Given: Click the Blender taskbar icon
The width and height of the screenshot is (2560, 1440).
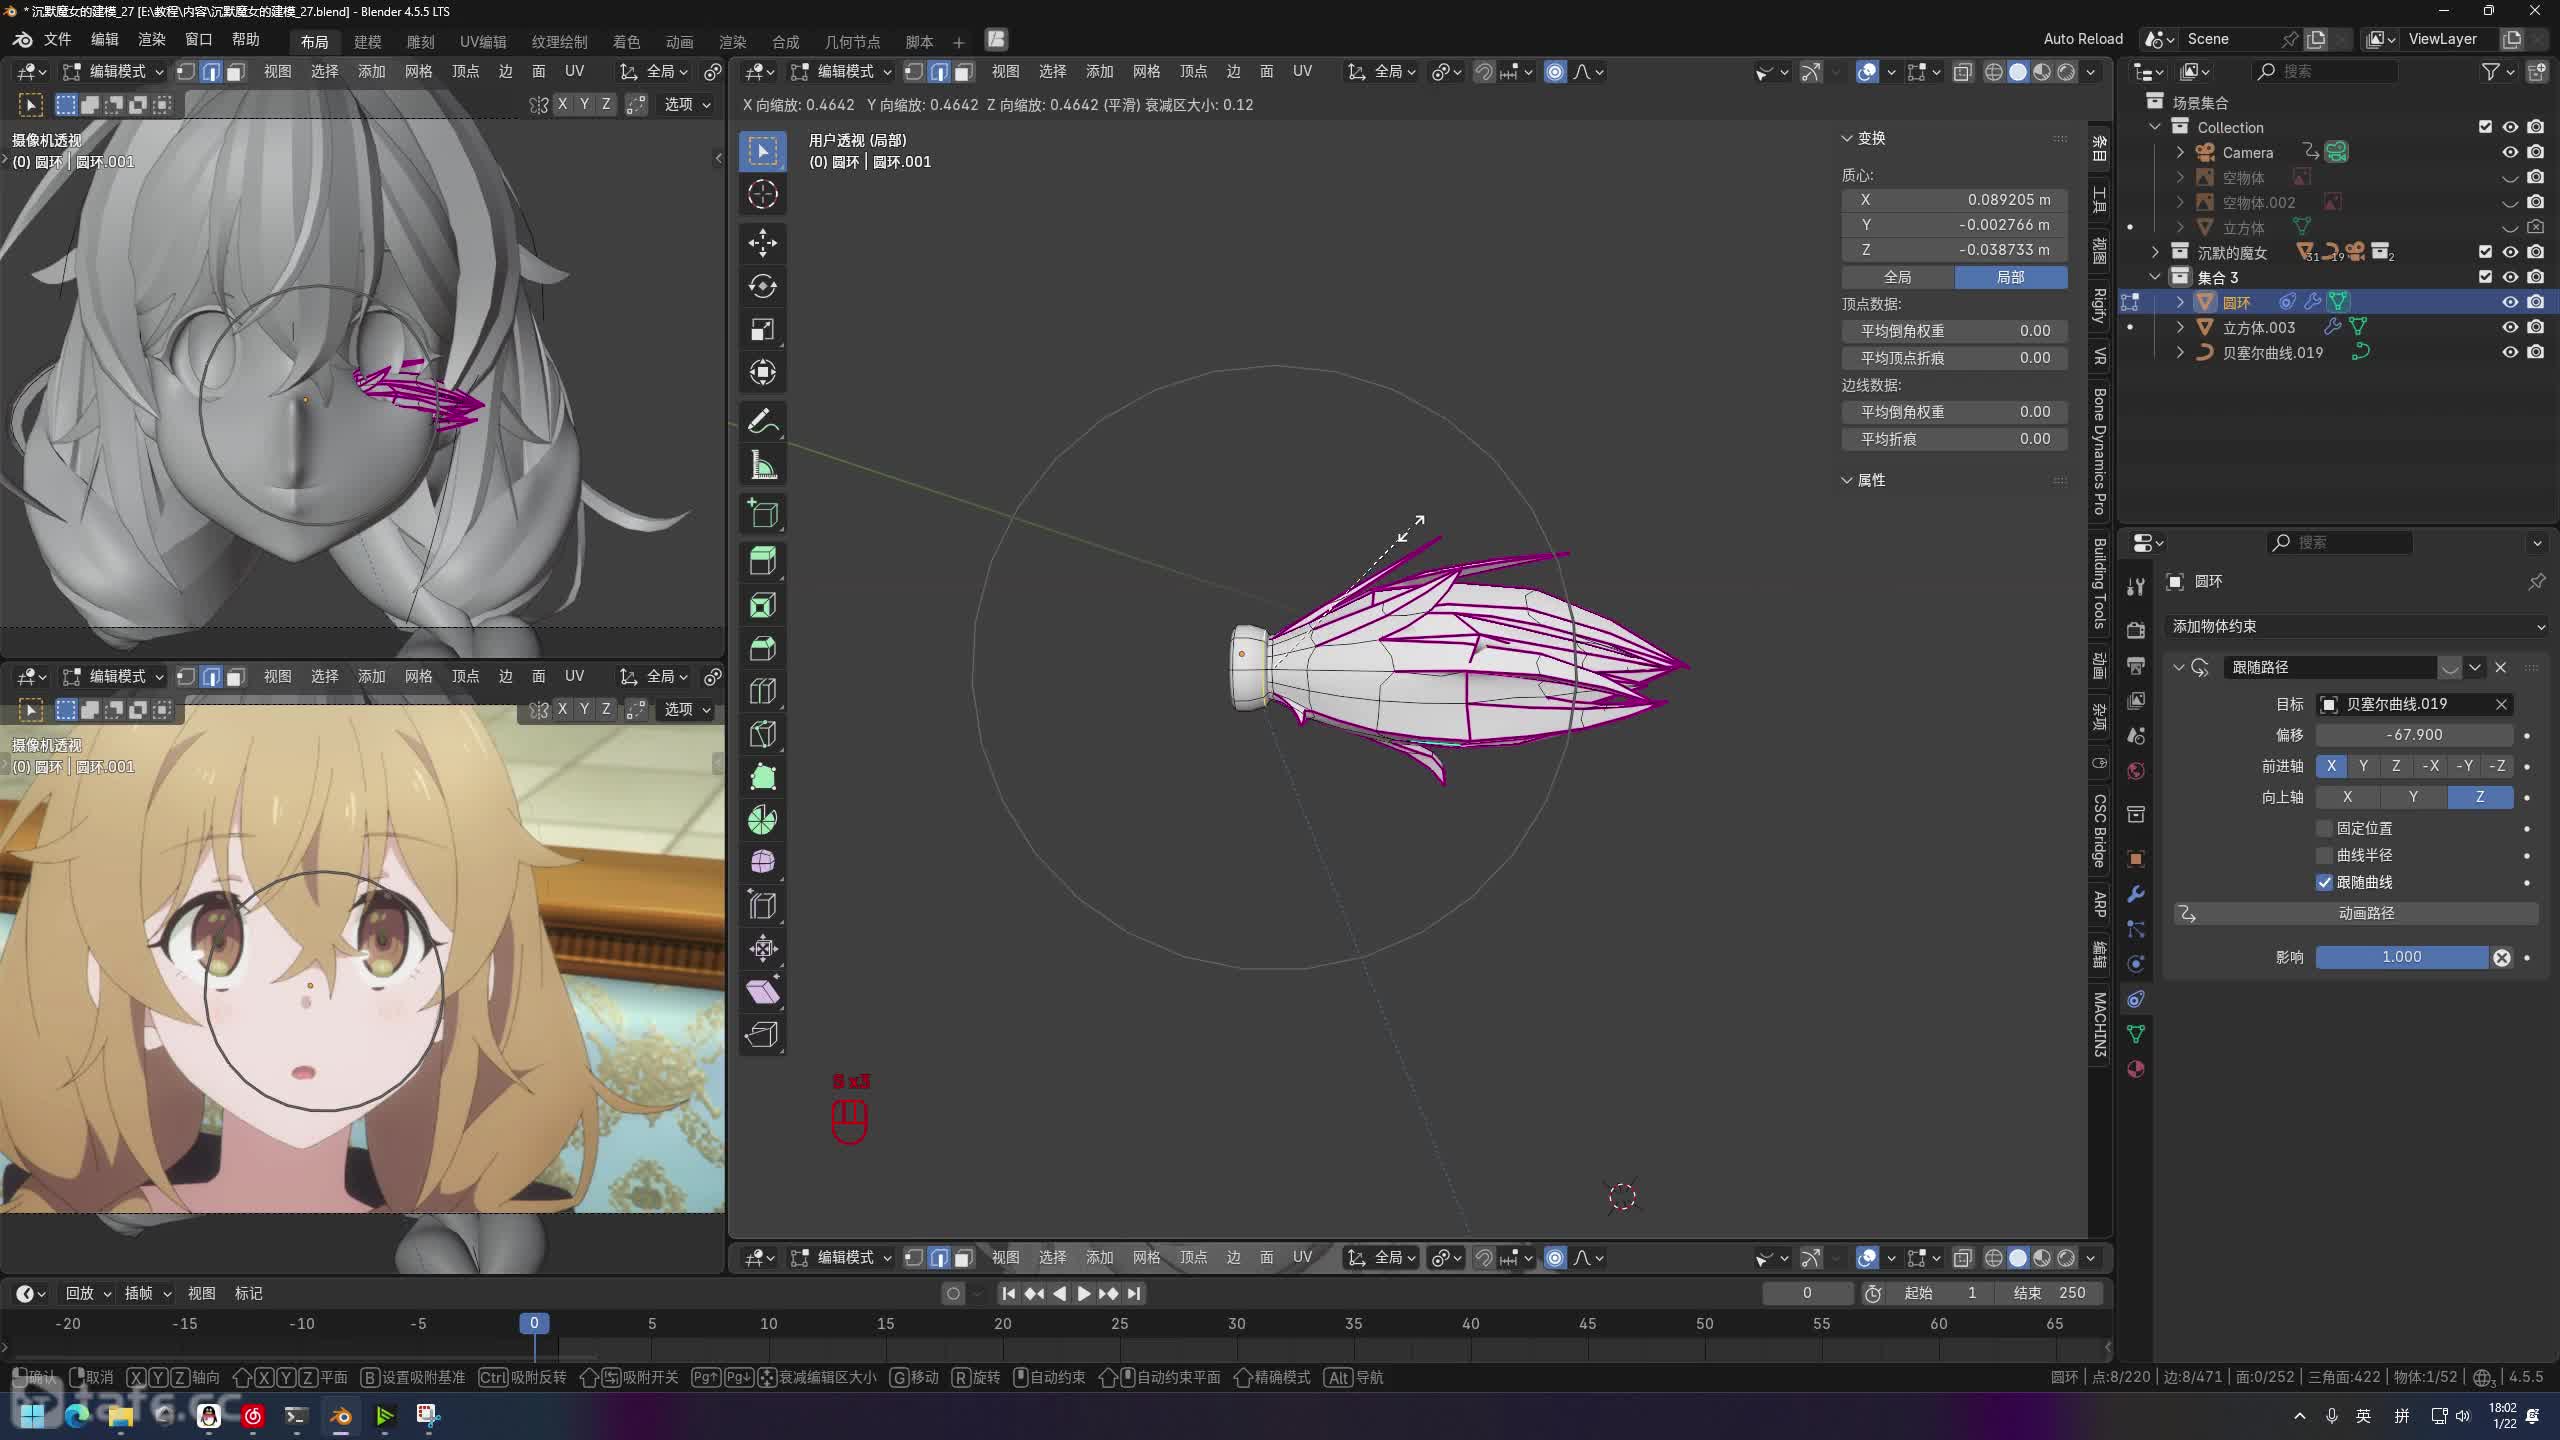Looking at the screenshot, I should click(x=340, y=1415).
